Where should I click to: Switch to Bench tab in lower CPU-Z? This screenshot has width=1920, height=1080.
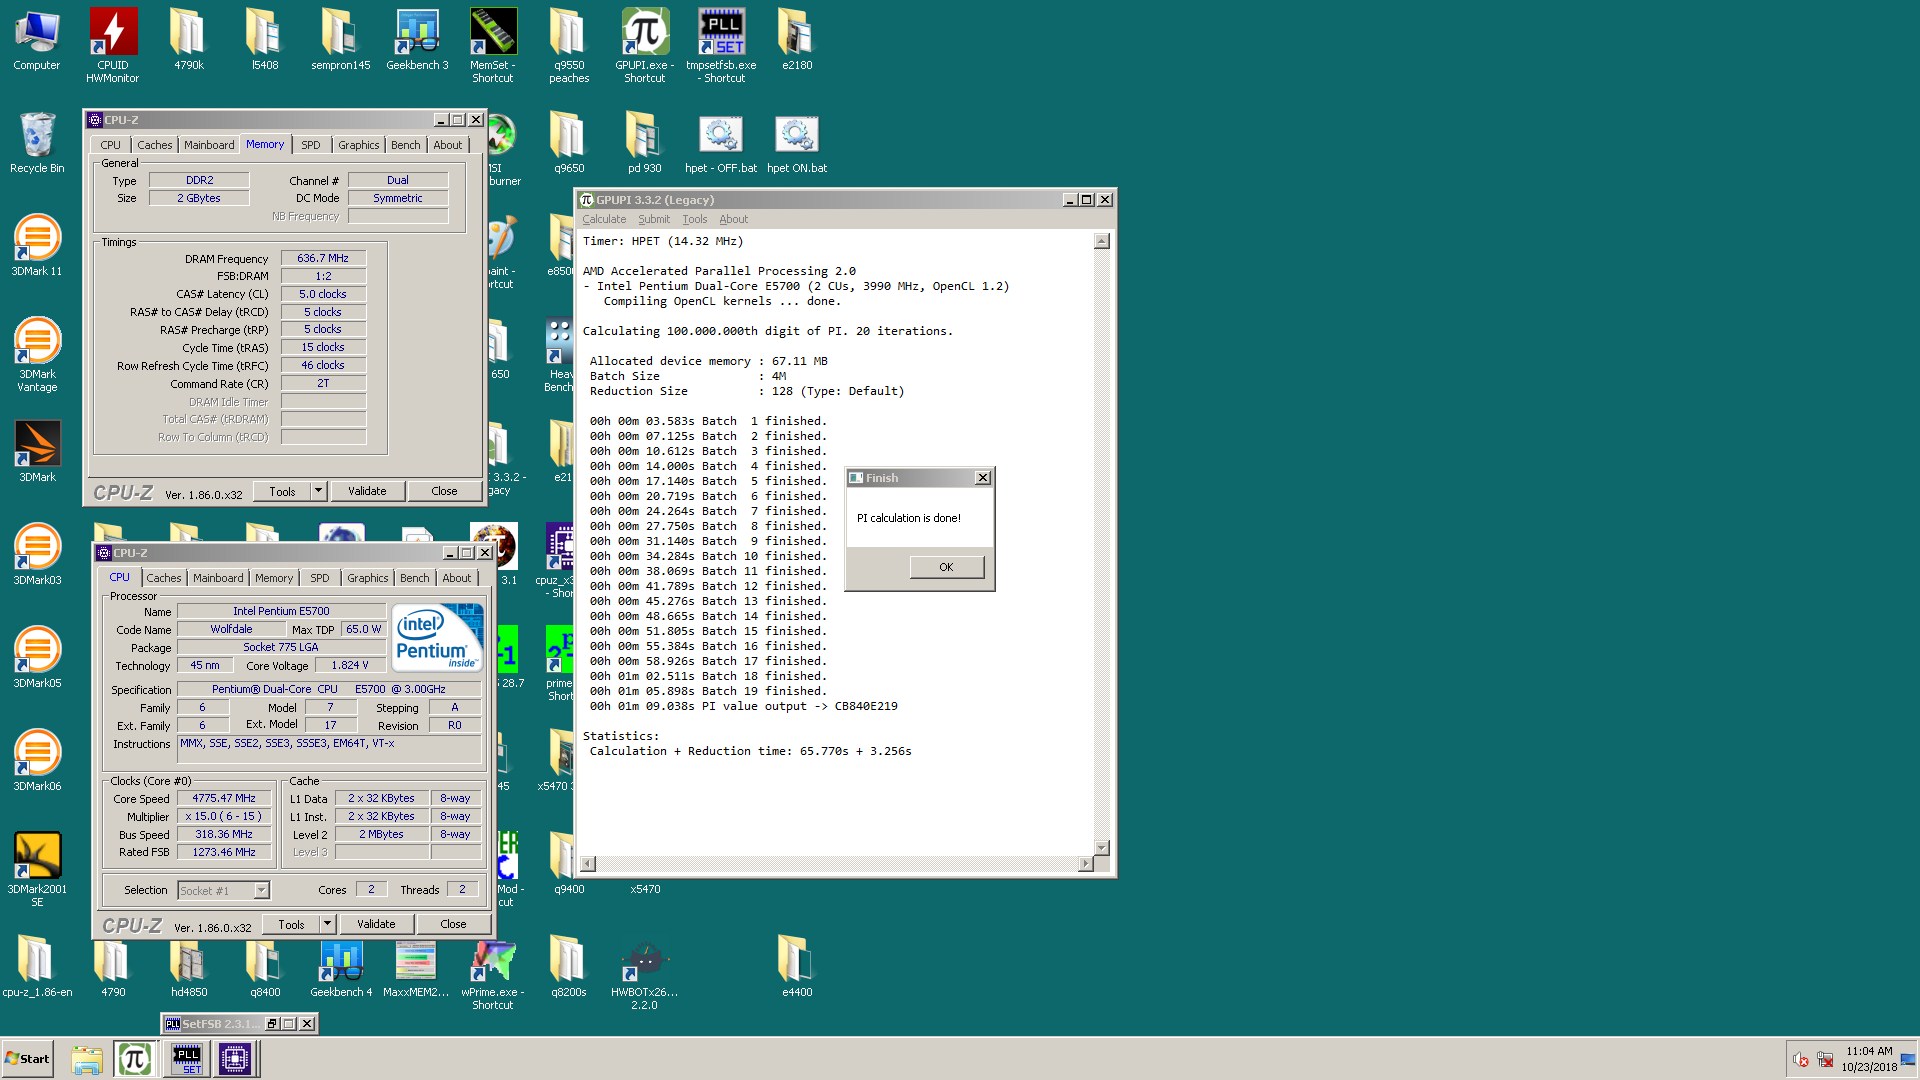pyautogui.click(x=415, y=578)
